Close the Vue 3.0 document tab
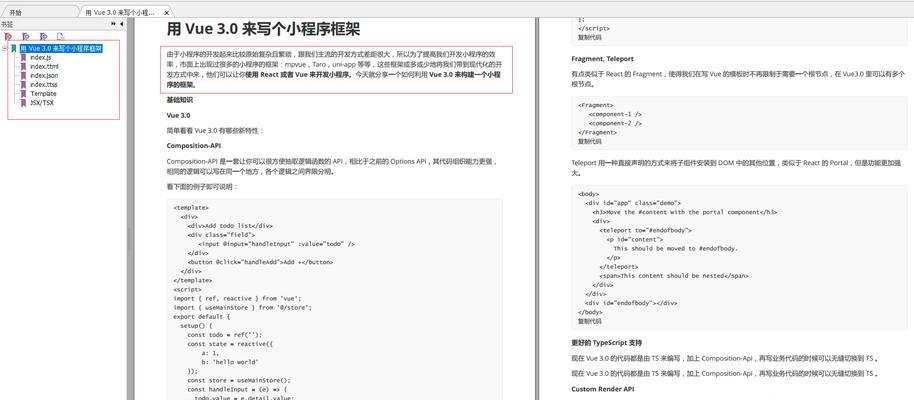The image size is (914, 400). click(x=167, y=12)
